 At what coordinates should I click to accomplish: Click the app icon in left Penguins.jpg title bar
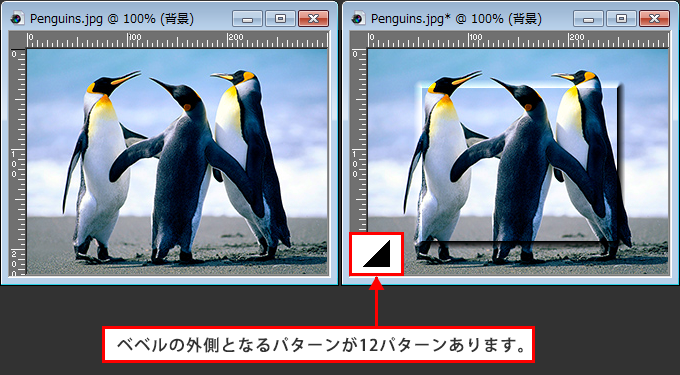(x=17, y=19)
